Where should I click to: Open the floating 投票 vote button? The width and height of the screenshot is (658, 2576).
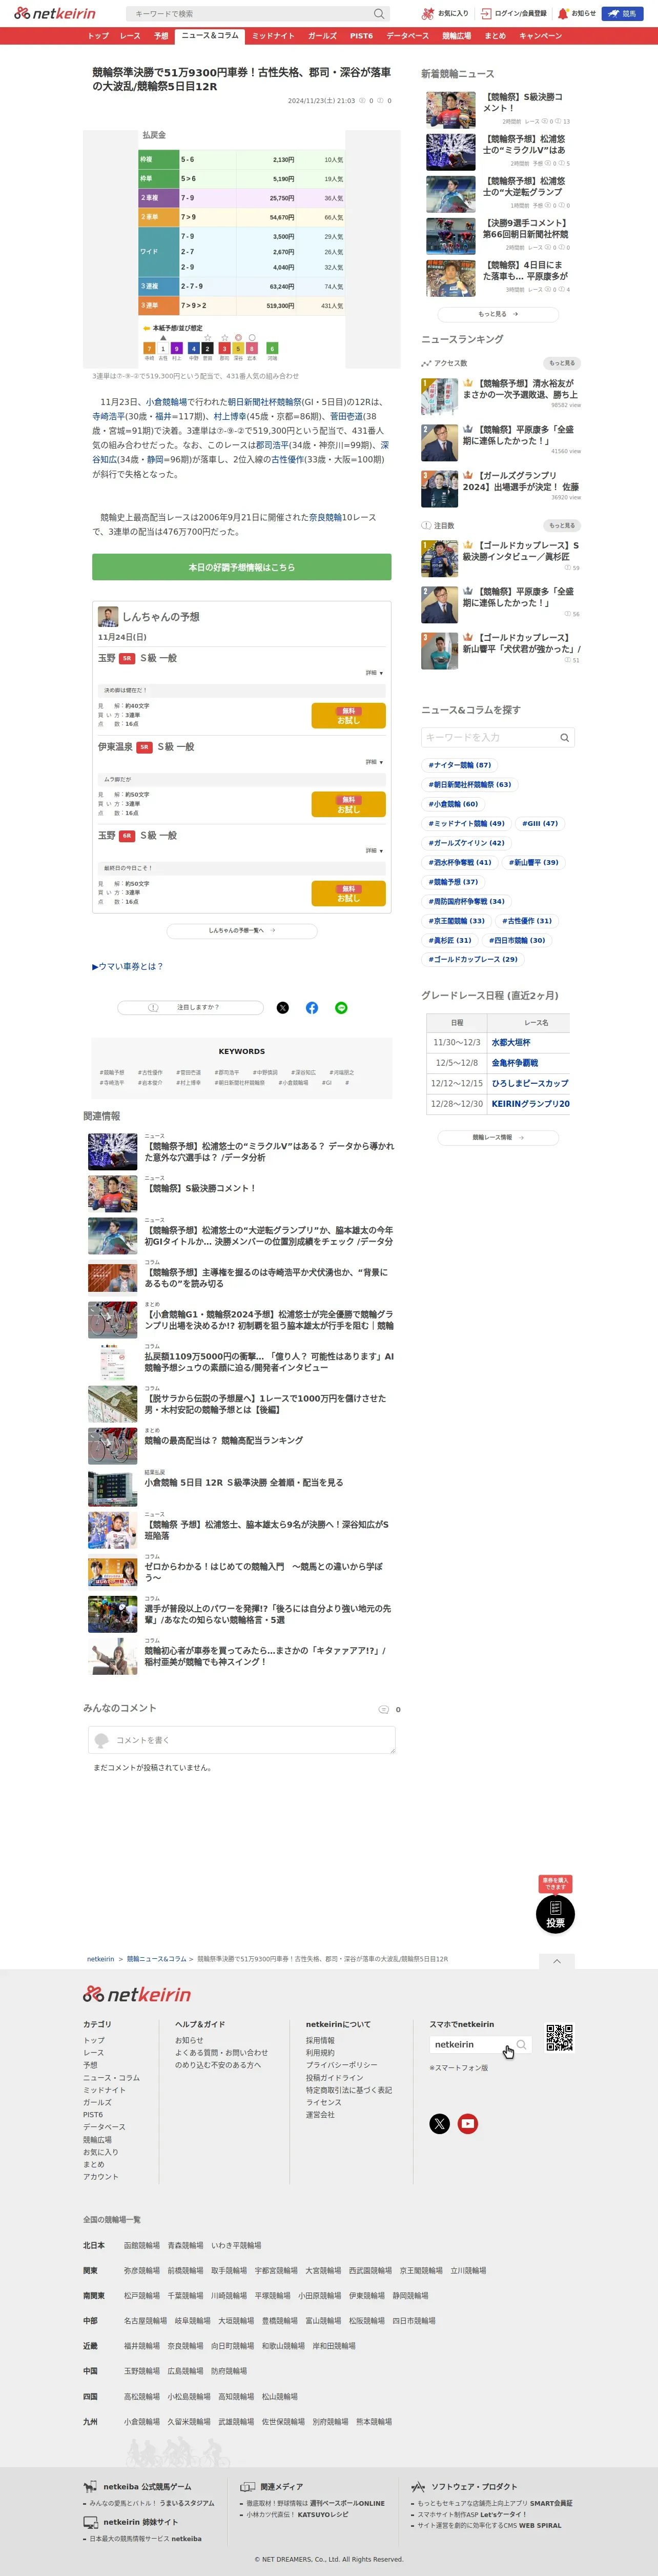(x=555, y=1914)
